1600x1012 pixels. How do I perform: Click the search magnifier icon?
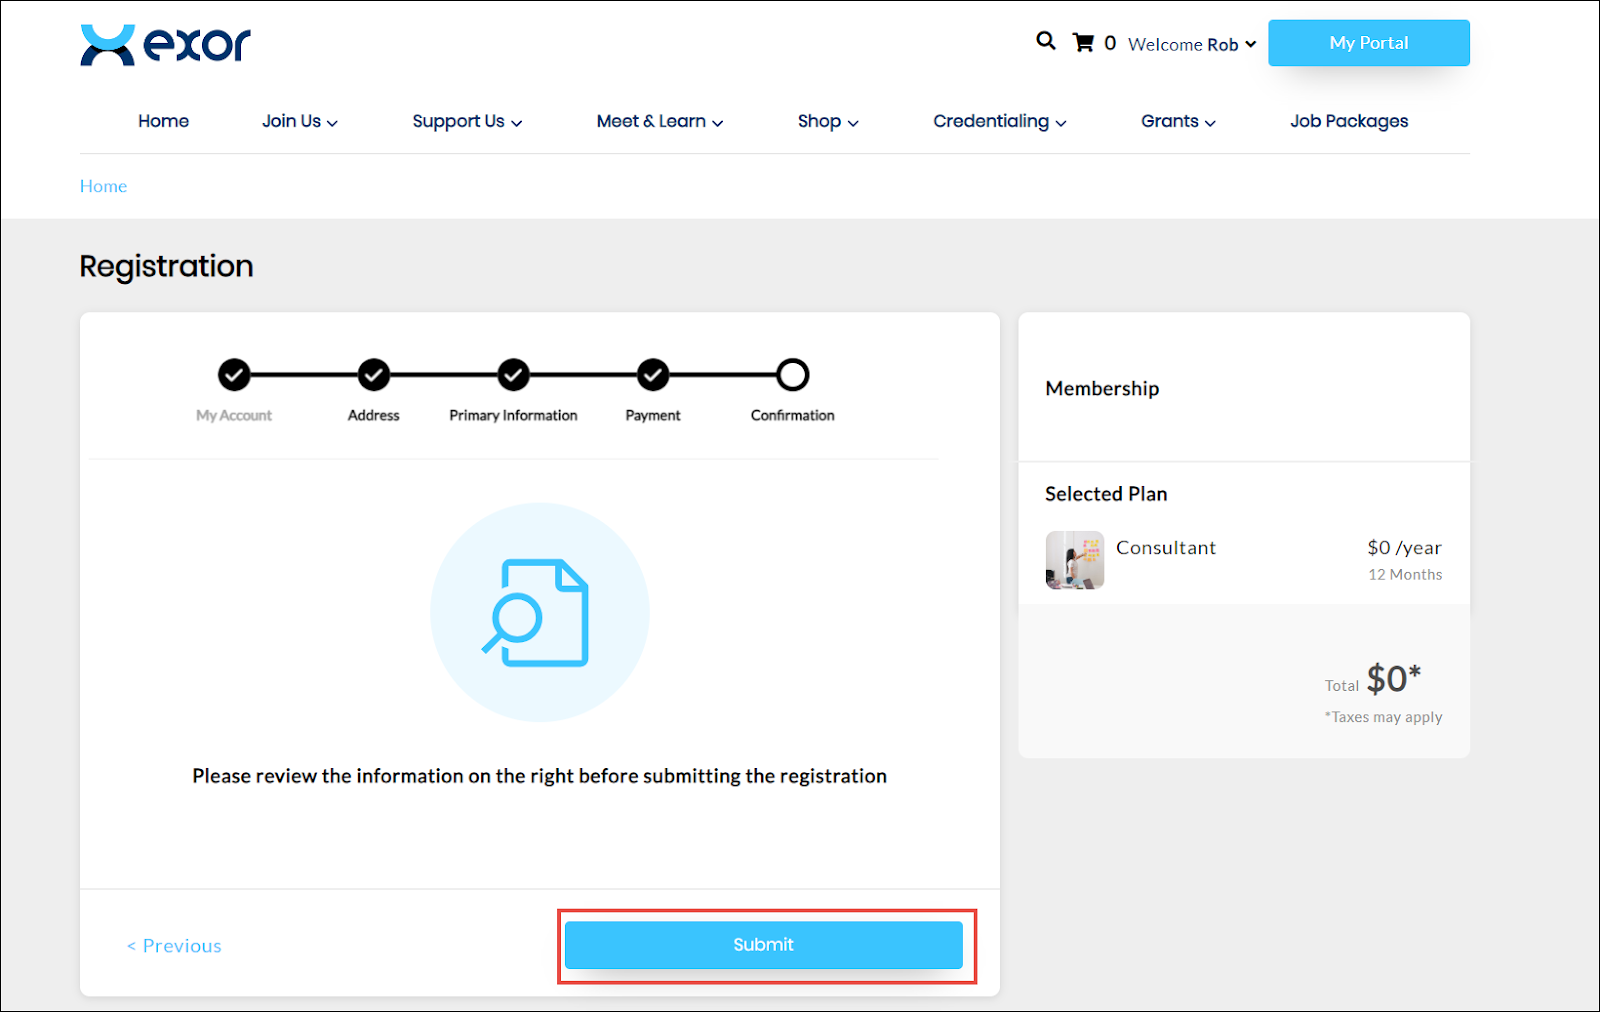pos(1045,41)
